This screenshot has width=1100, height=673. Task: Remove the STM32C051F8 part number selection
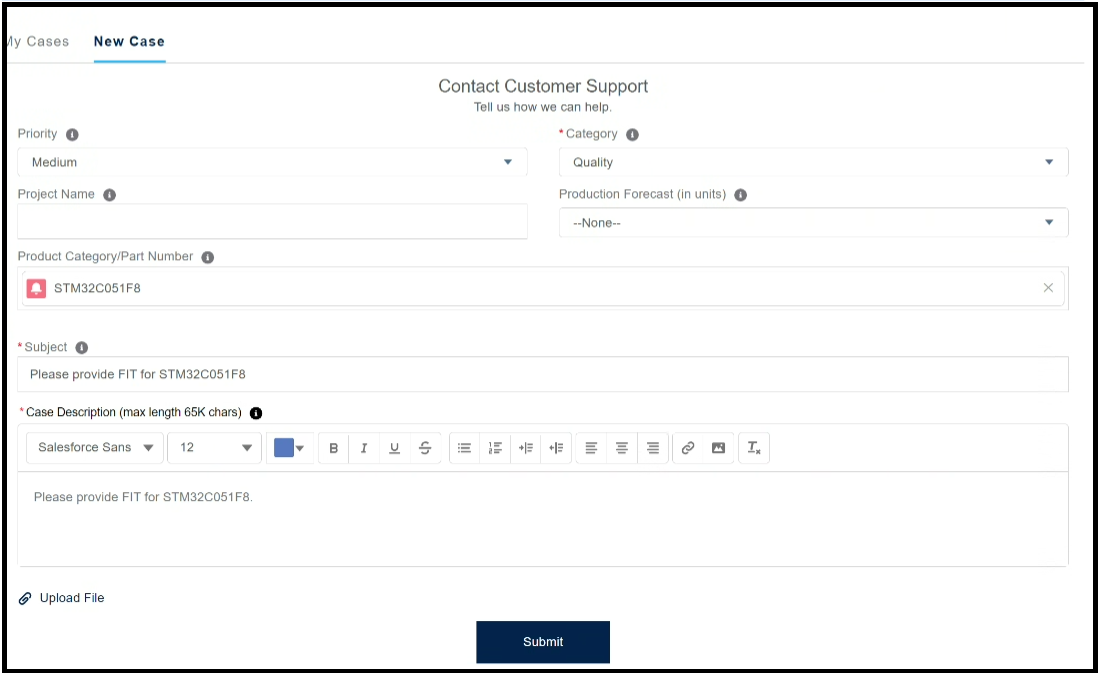[x=1048, y=288]
